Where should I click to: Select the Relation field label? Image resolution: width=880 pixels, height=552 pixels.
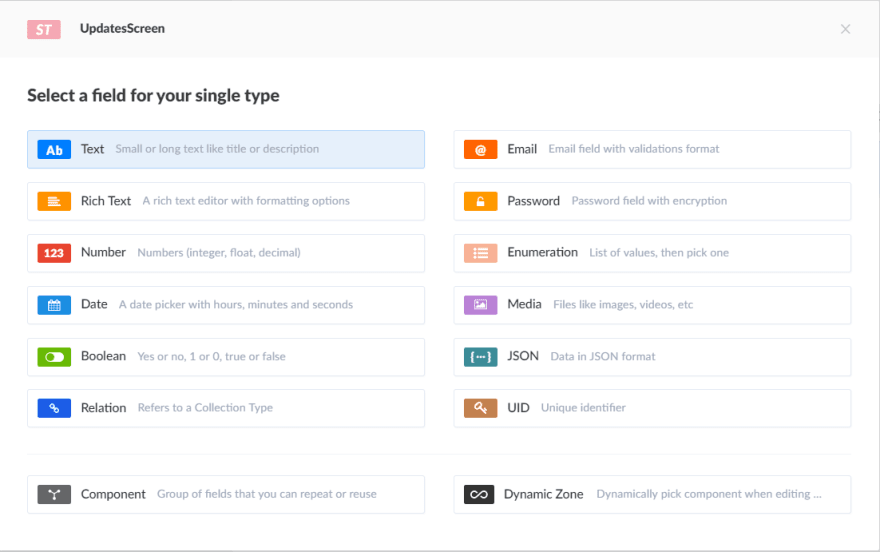103,408
